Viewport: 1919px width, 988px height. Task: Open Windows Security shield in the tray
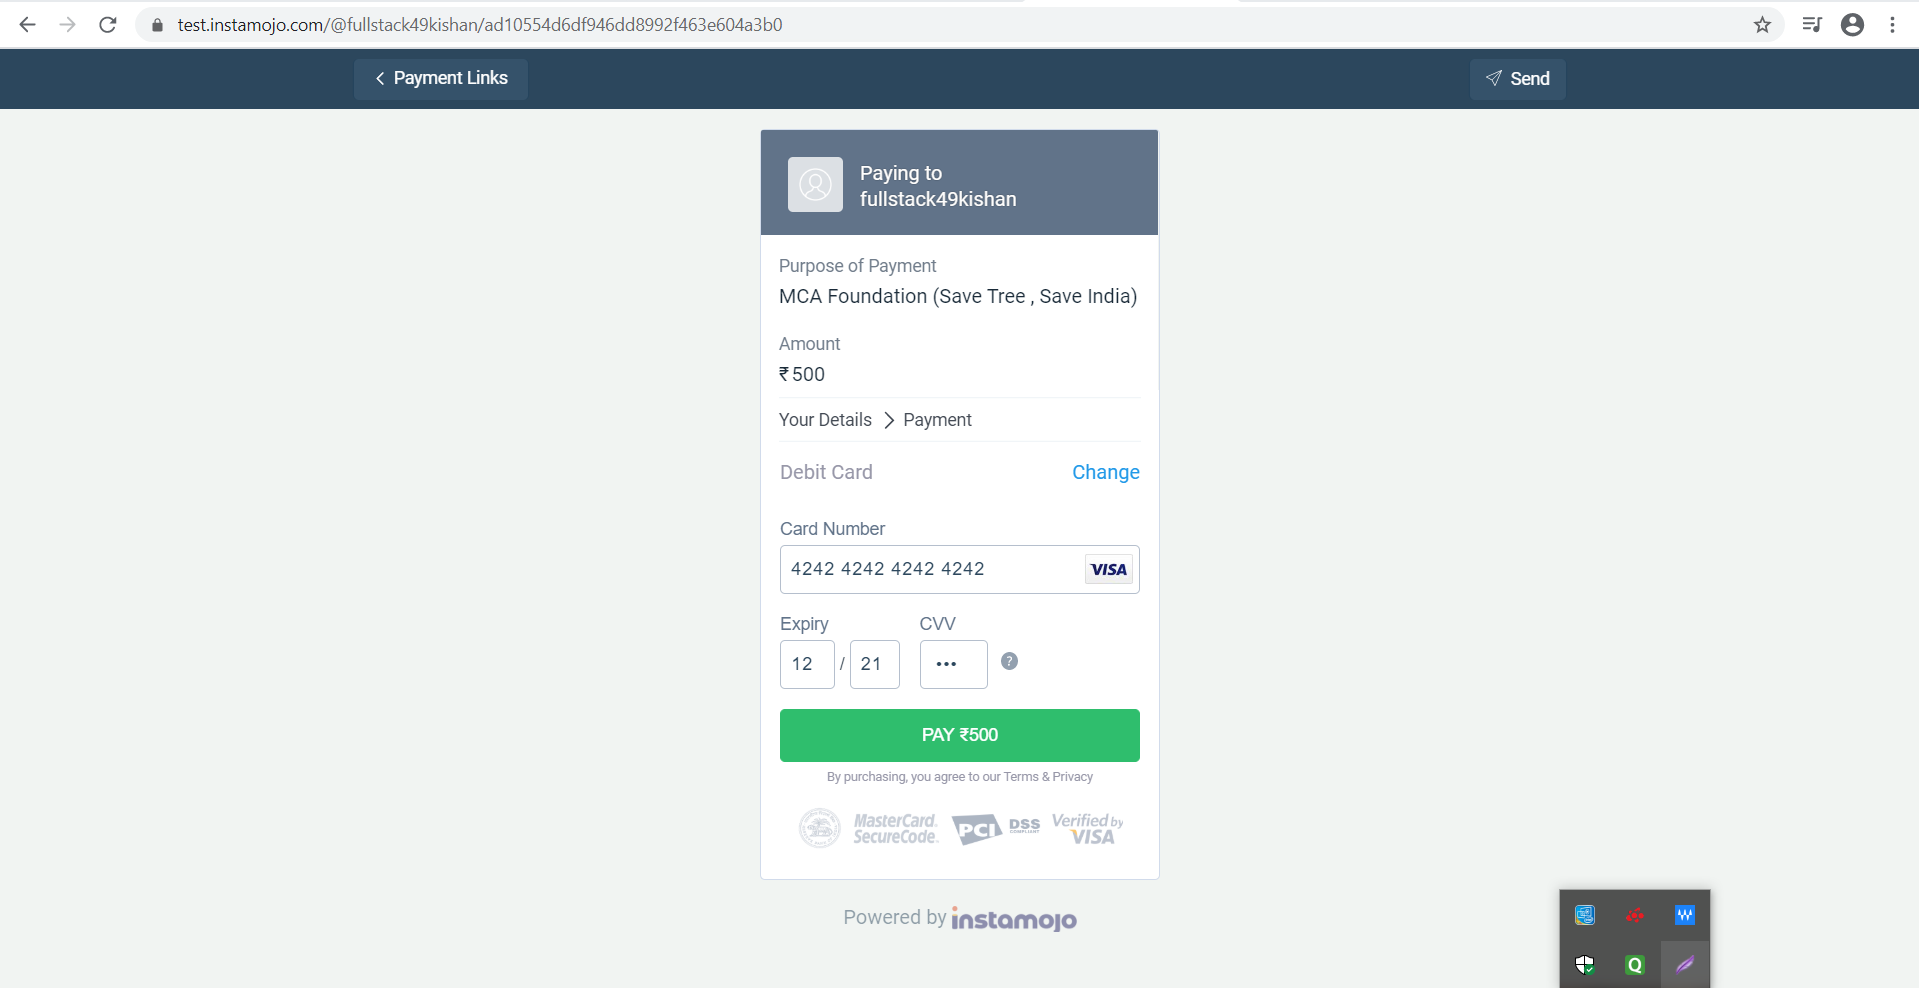[x=1584, y=965]
